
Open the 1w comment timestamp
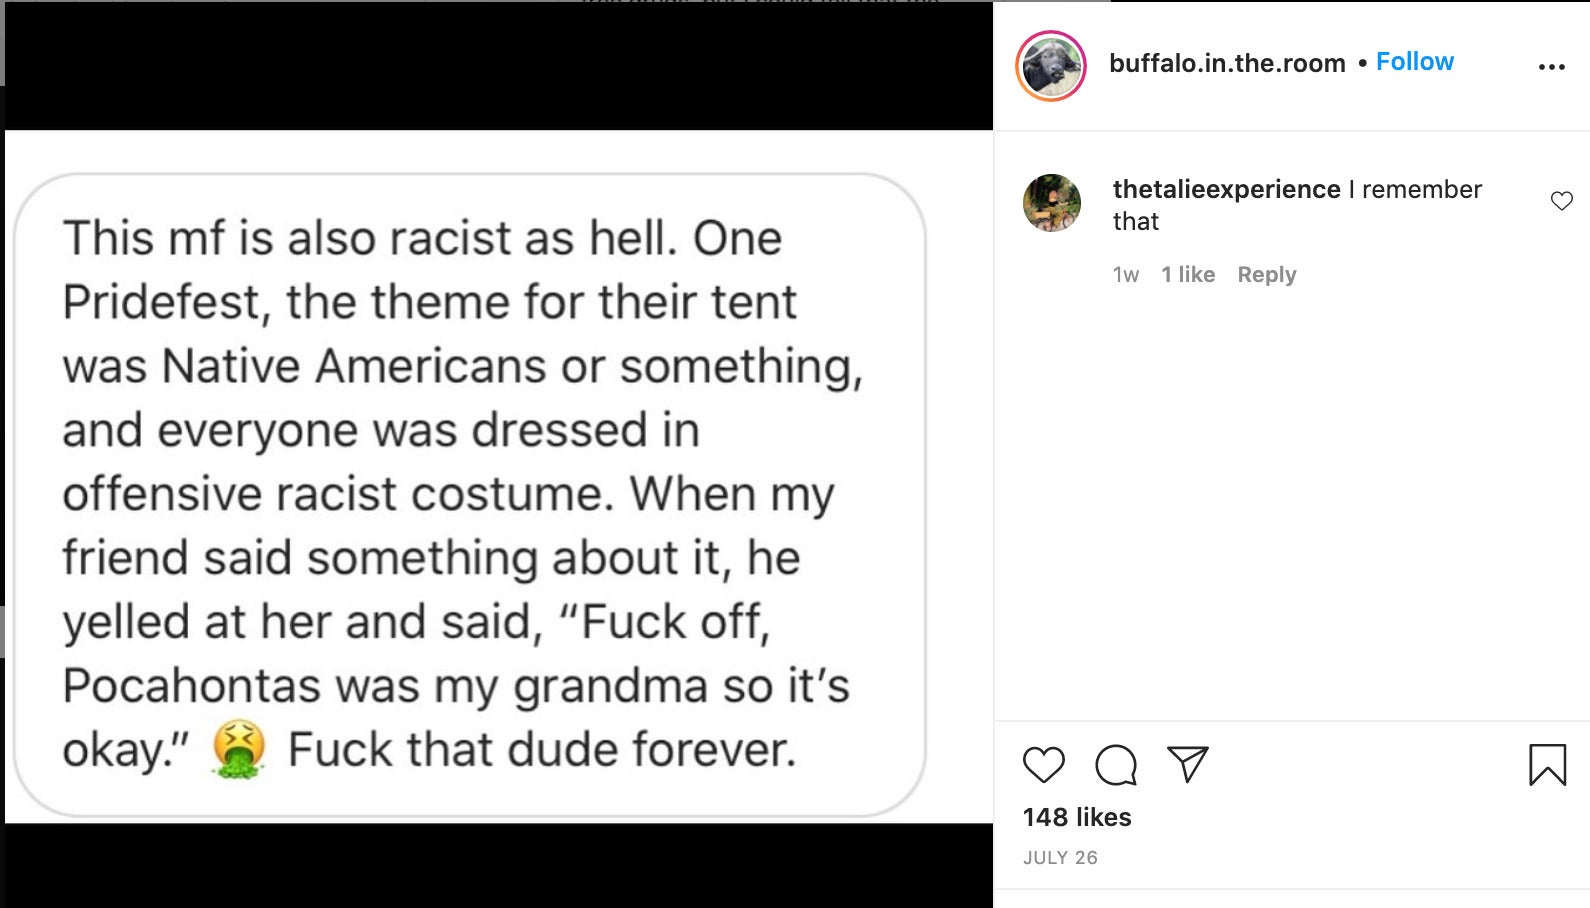pyautogui.click(x=1126, y=275)
